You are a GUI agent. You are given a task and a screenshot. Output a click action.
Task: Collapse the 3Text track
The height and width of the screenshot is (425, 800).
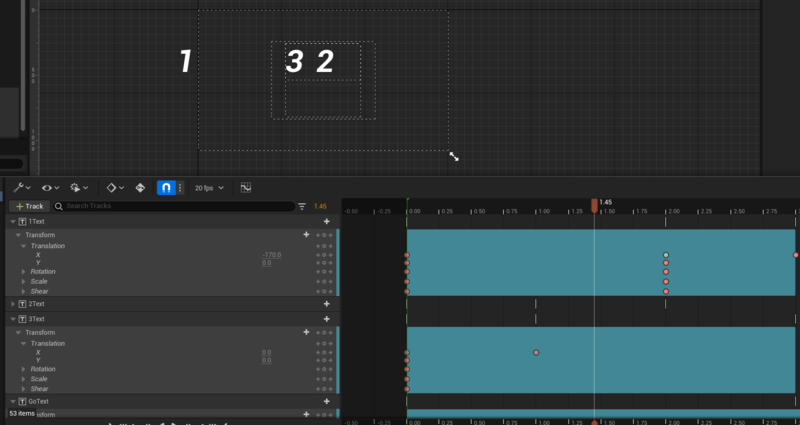click(x=13, y=319)
